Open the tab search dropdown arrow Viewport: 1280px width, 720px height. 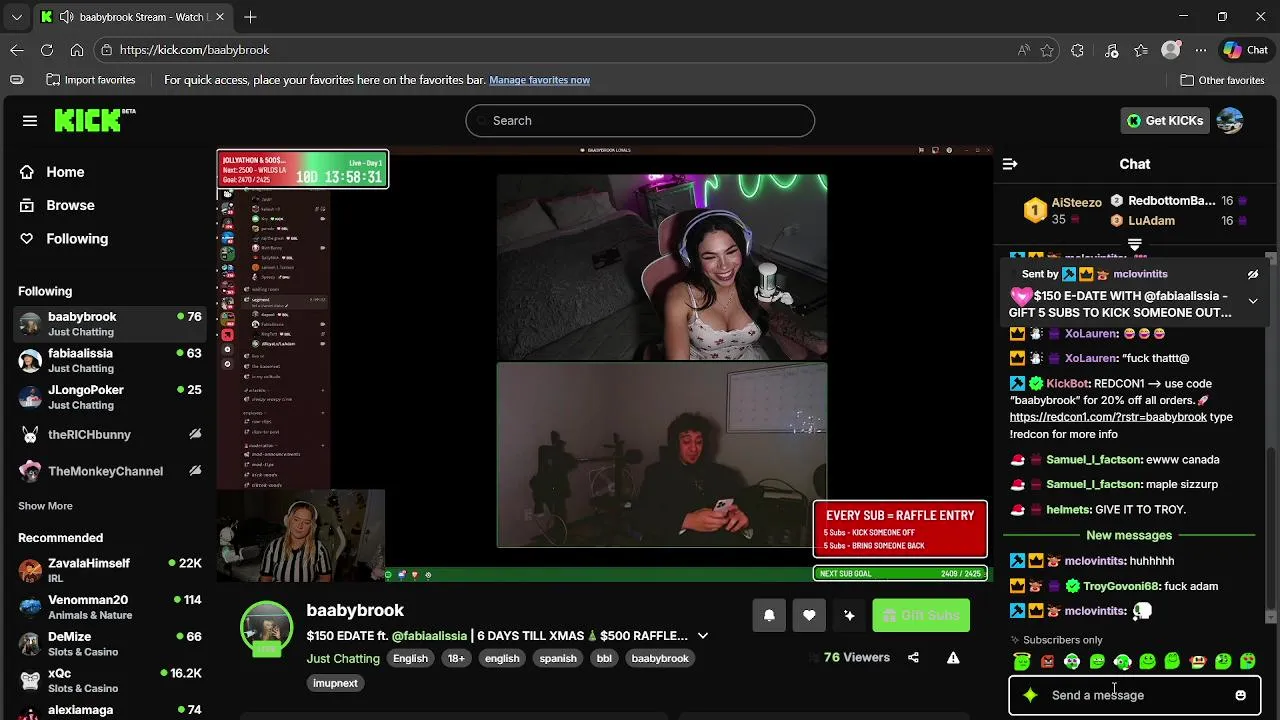click(x=16, y=17)
